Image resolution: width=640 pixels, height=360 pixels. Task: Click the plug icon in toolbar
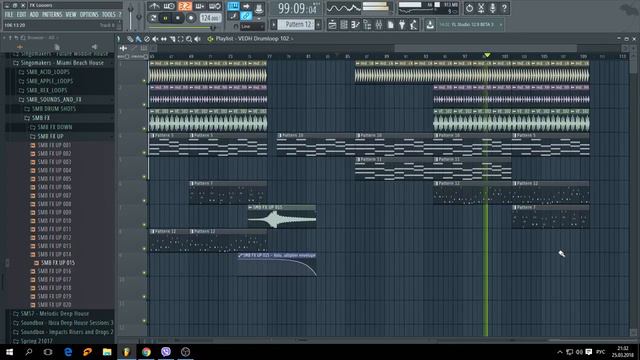point(402,25)
